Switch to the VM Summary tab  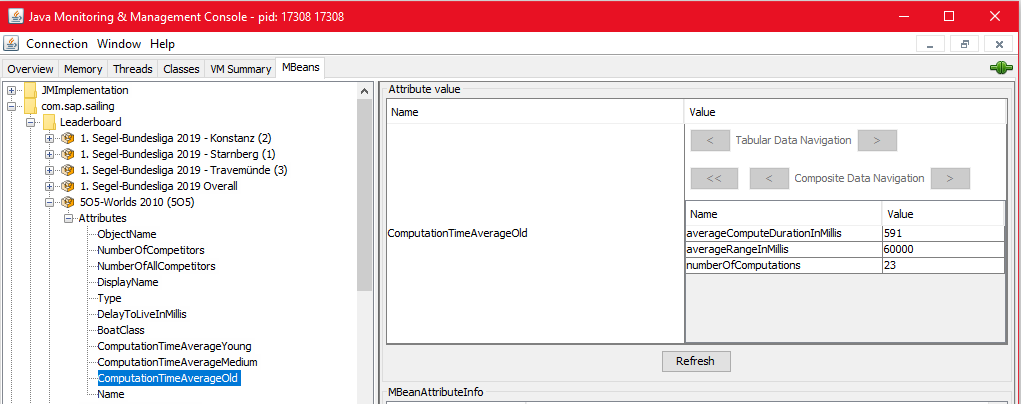pos(240,68)
